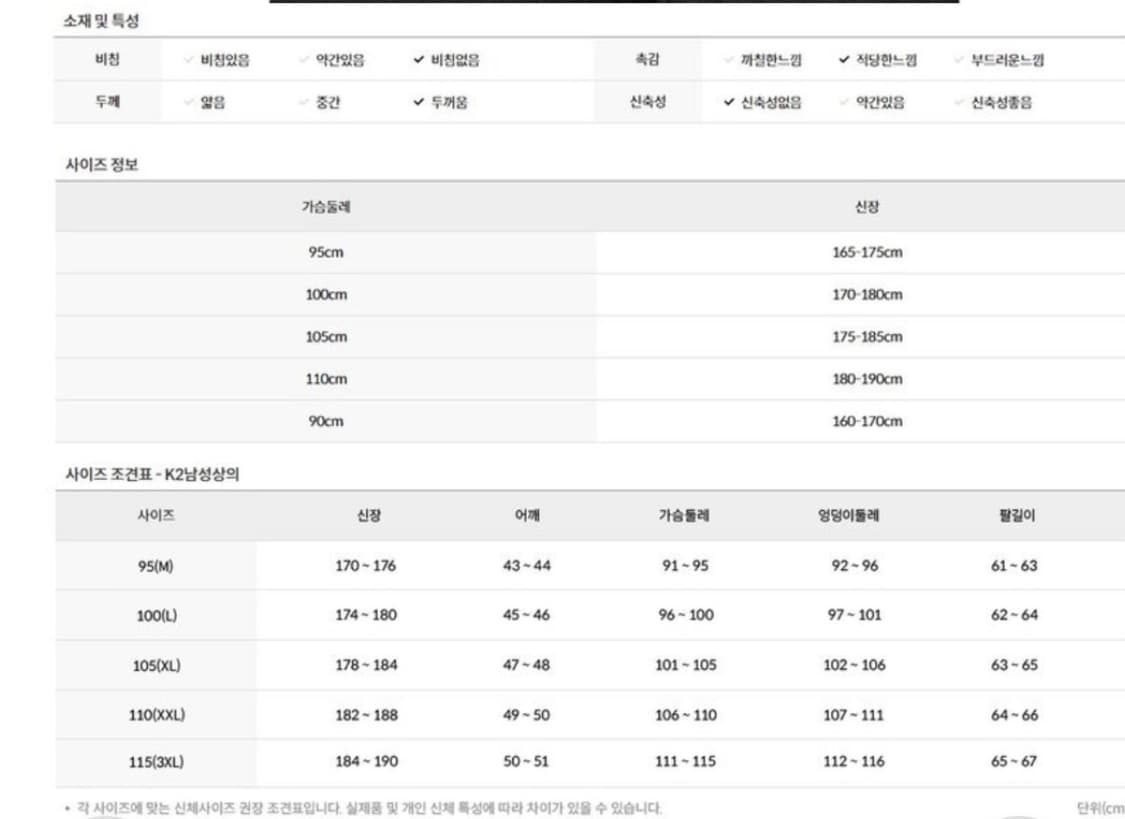Click the 신장 header in 사이즈 정보 table

tap(866, 207)
